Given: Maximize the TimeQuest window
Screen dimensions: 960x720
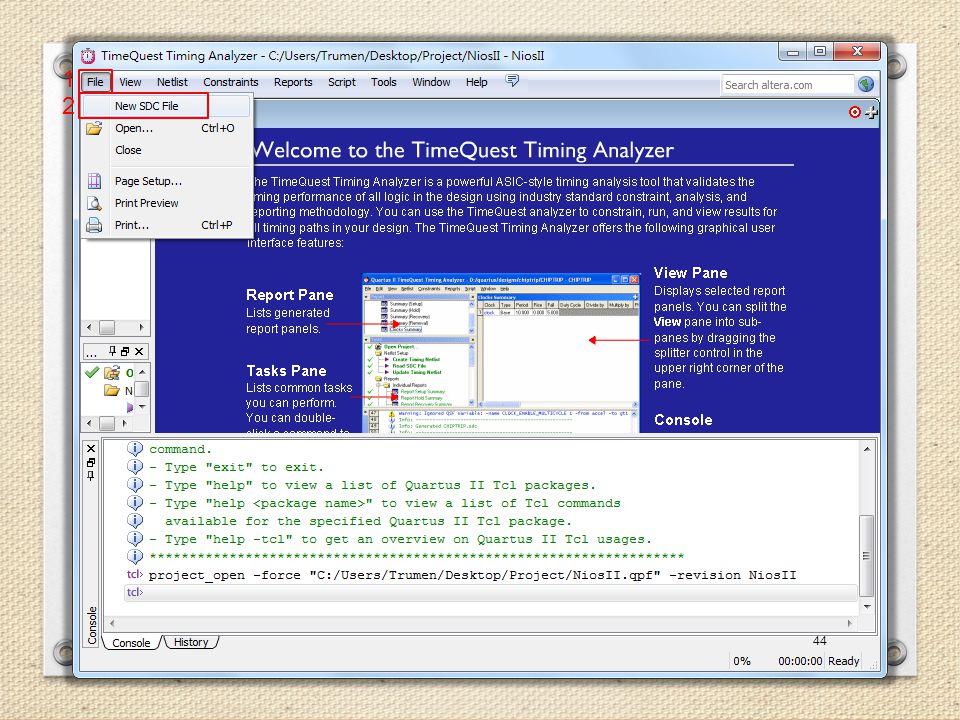Looking at the screenshot, I should pos(820,51).
